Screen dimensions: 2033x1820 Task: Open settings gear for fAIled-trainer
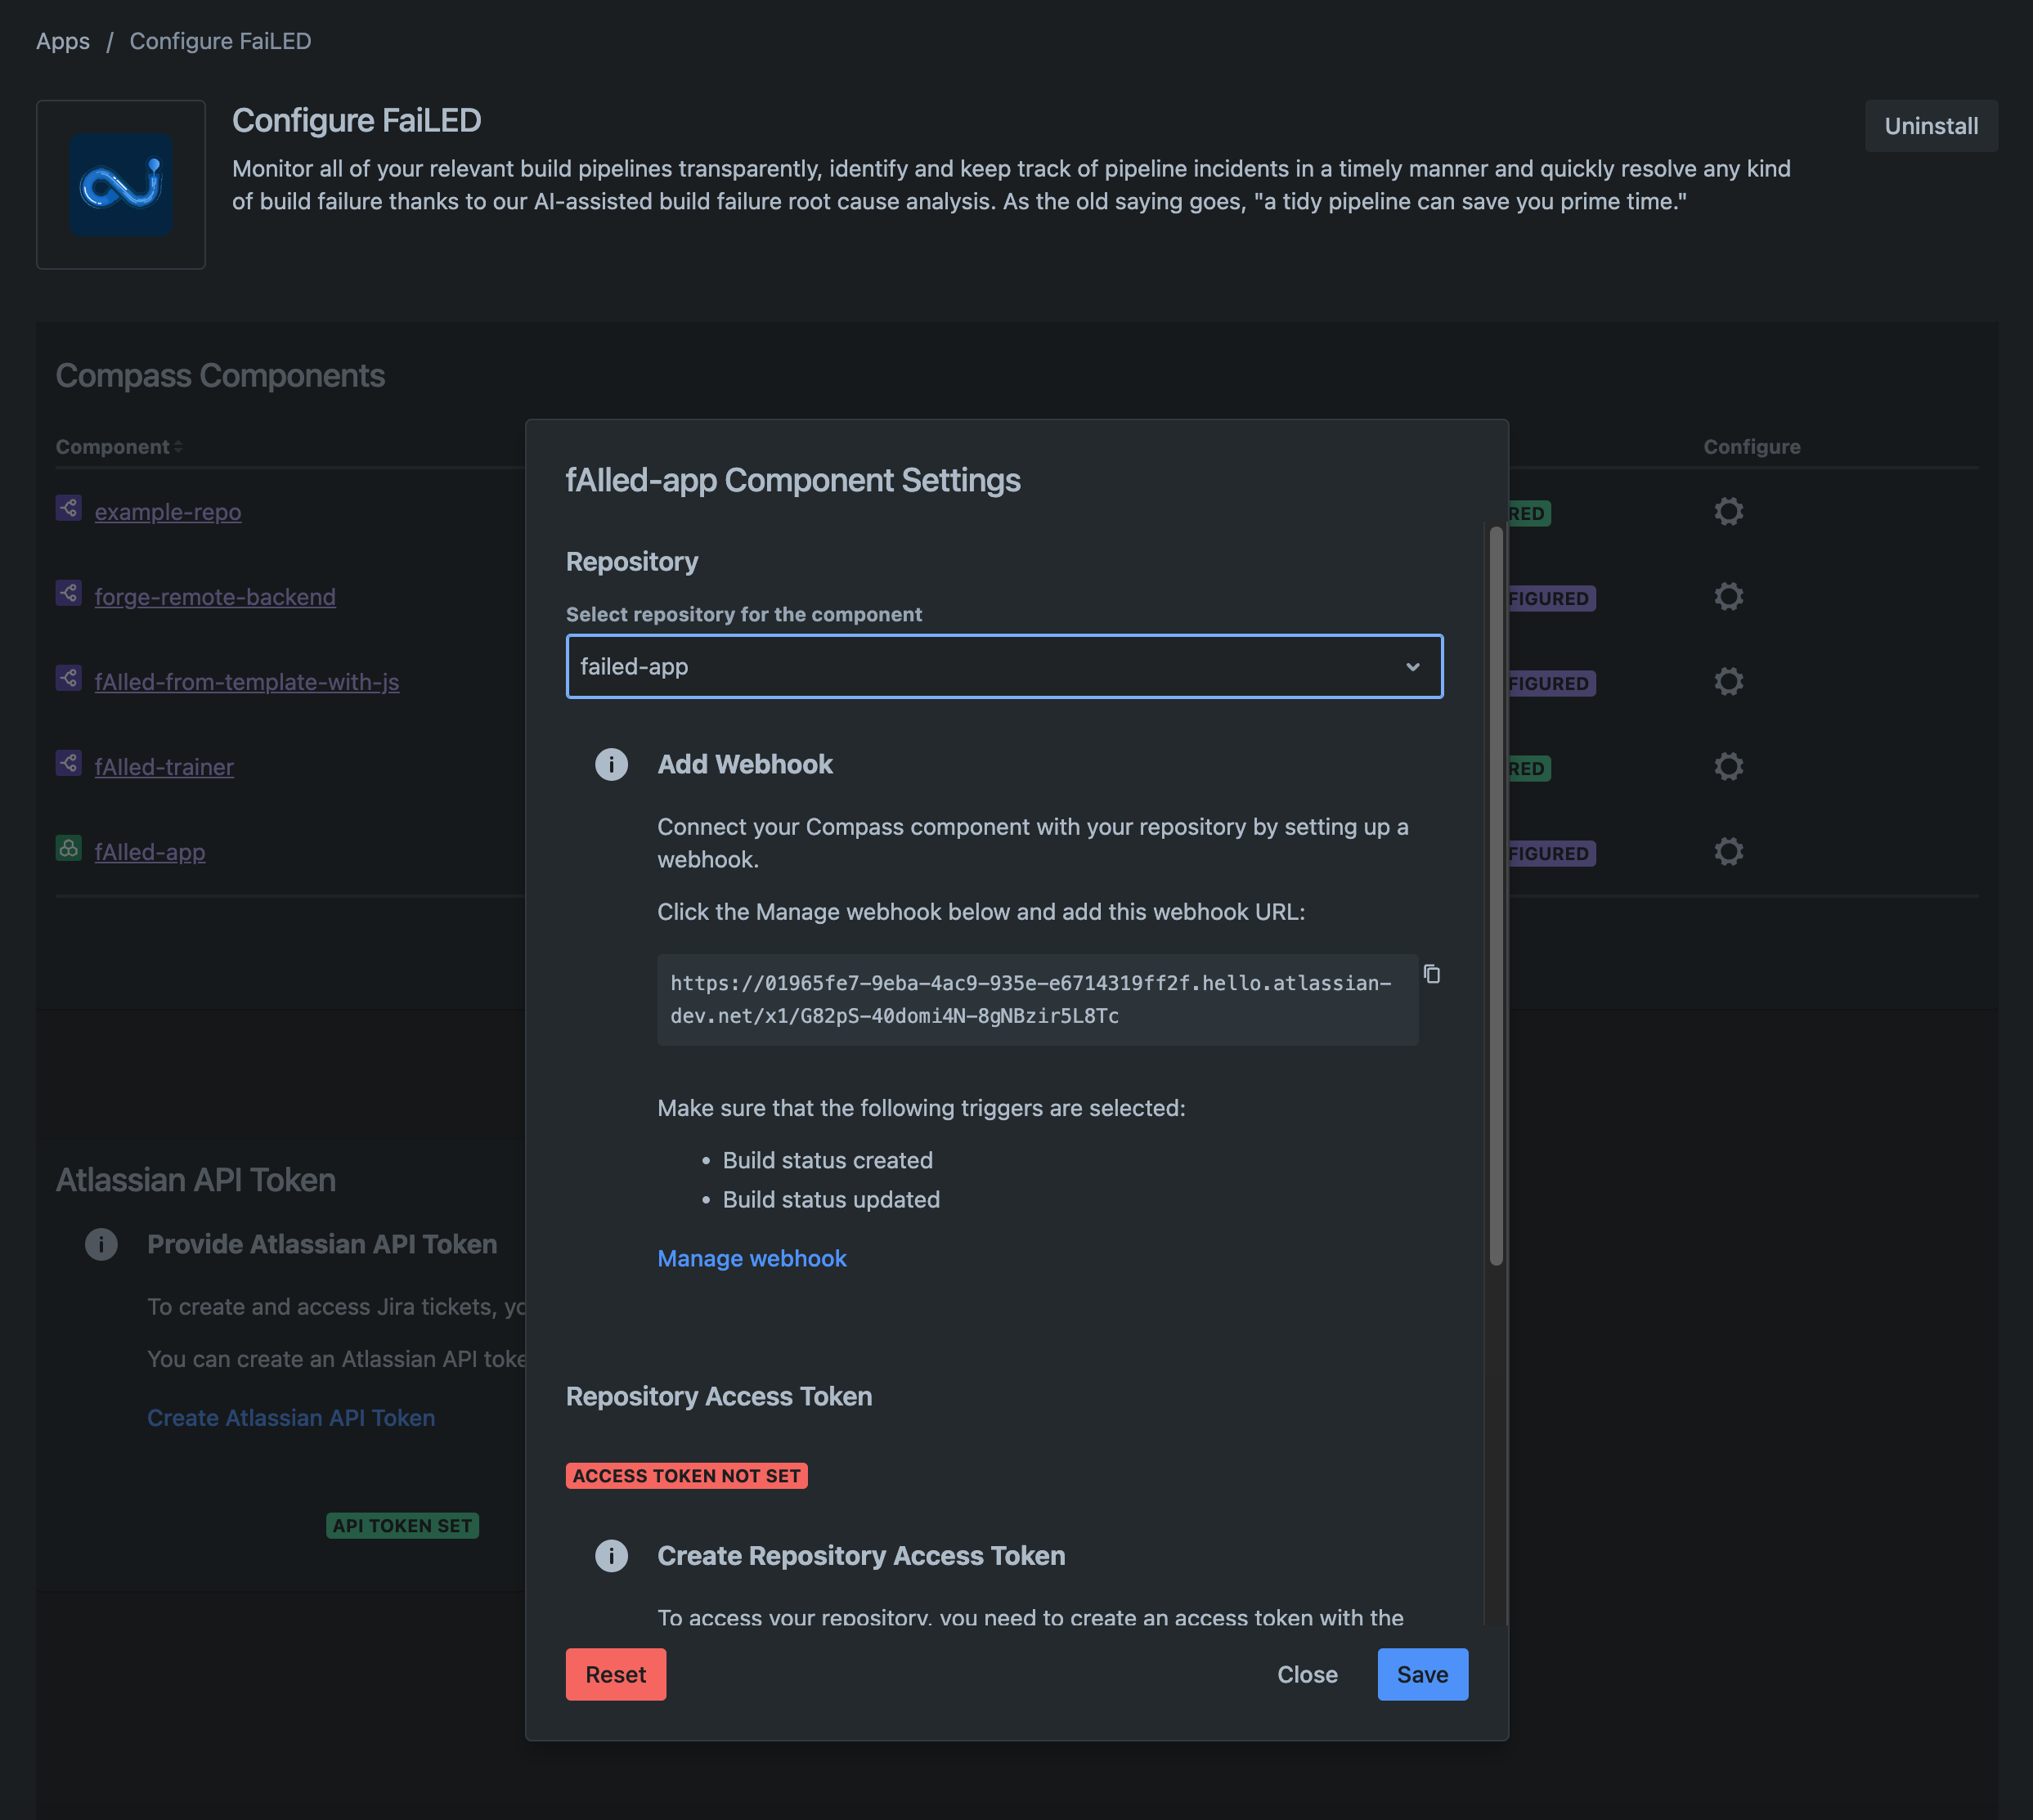pos(1728,766)
